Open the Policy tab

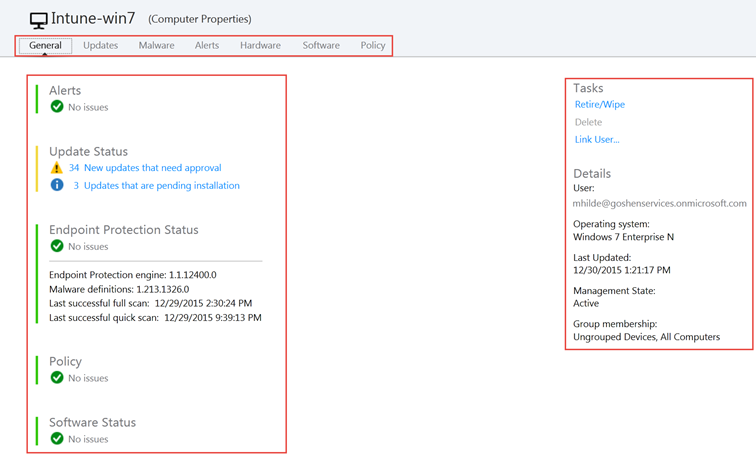click(x=373, y=45)
